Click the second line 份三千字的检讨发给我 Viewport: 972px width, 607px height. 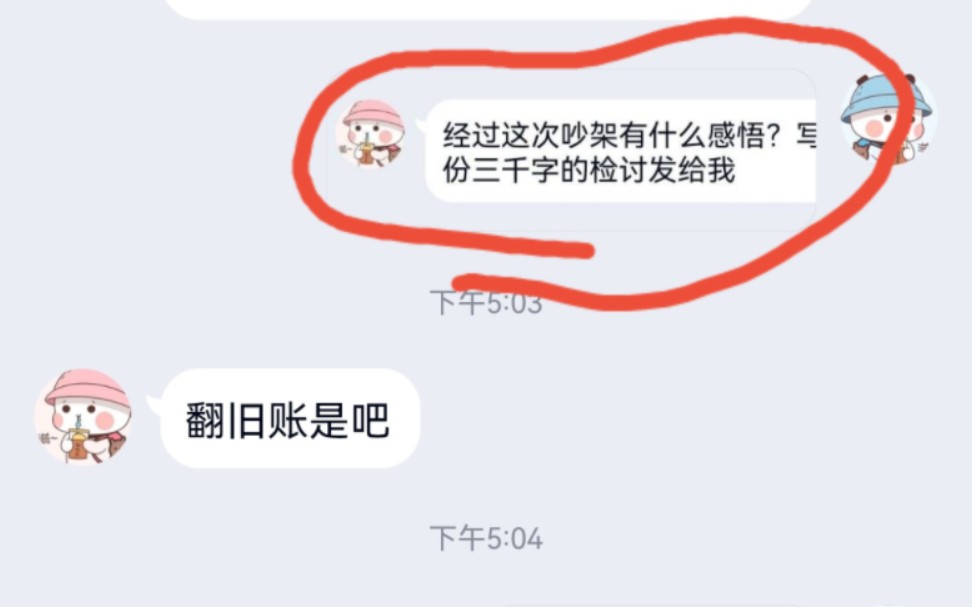click(x=589, y=171)
